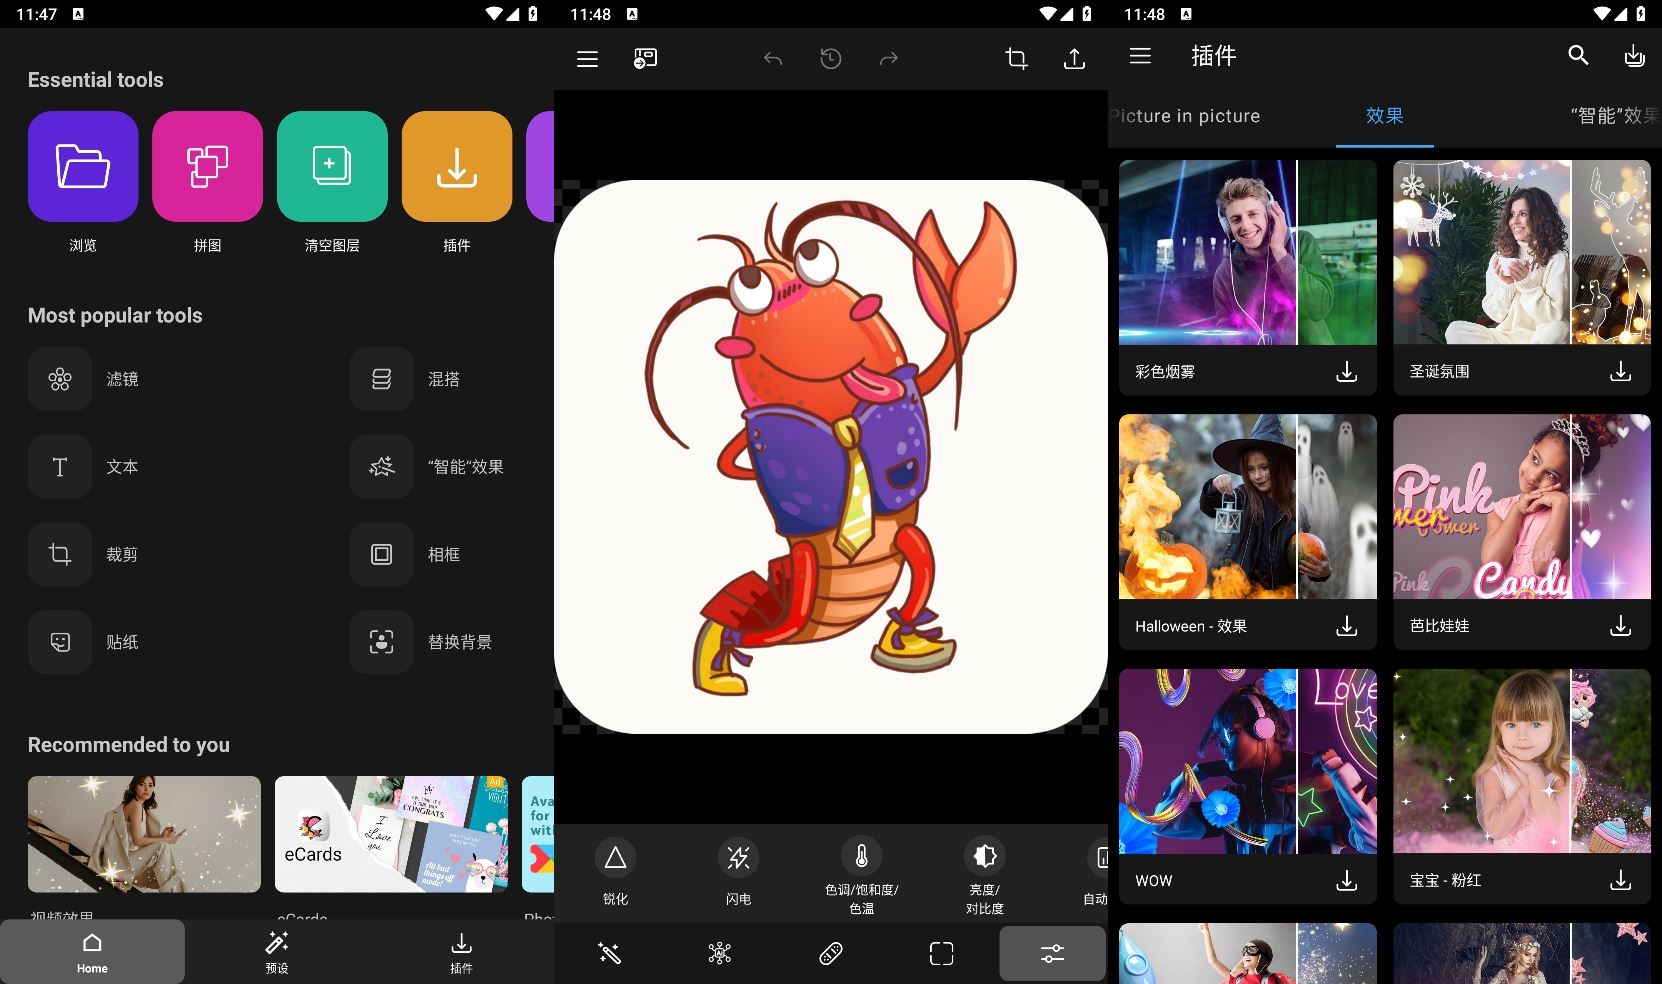
Task: Open the 浏览 file browser tool
Action: [82, 186]
